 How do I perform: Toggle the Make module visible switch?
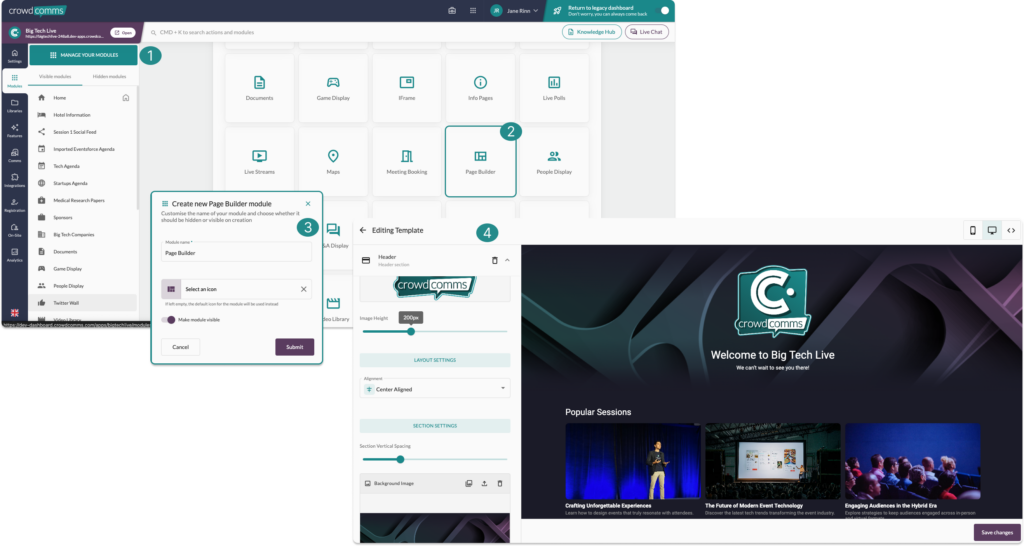[169, 320]
